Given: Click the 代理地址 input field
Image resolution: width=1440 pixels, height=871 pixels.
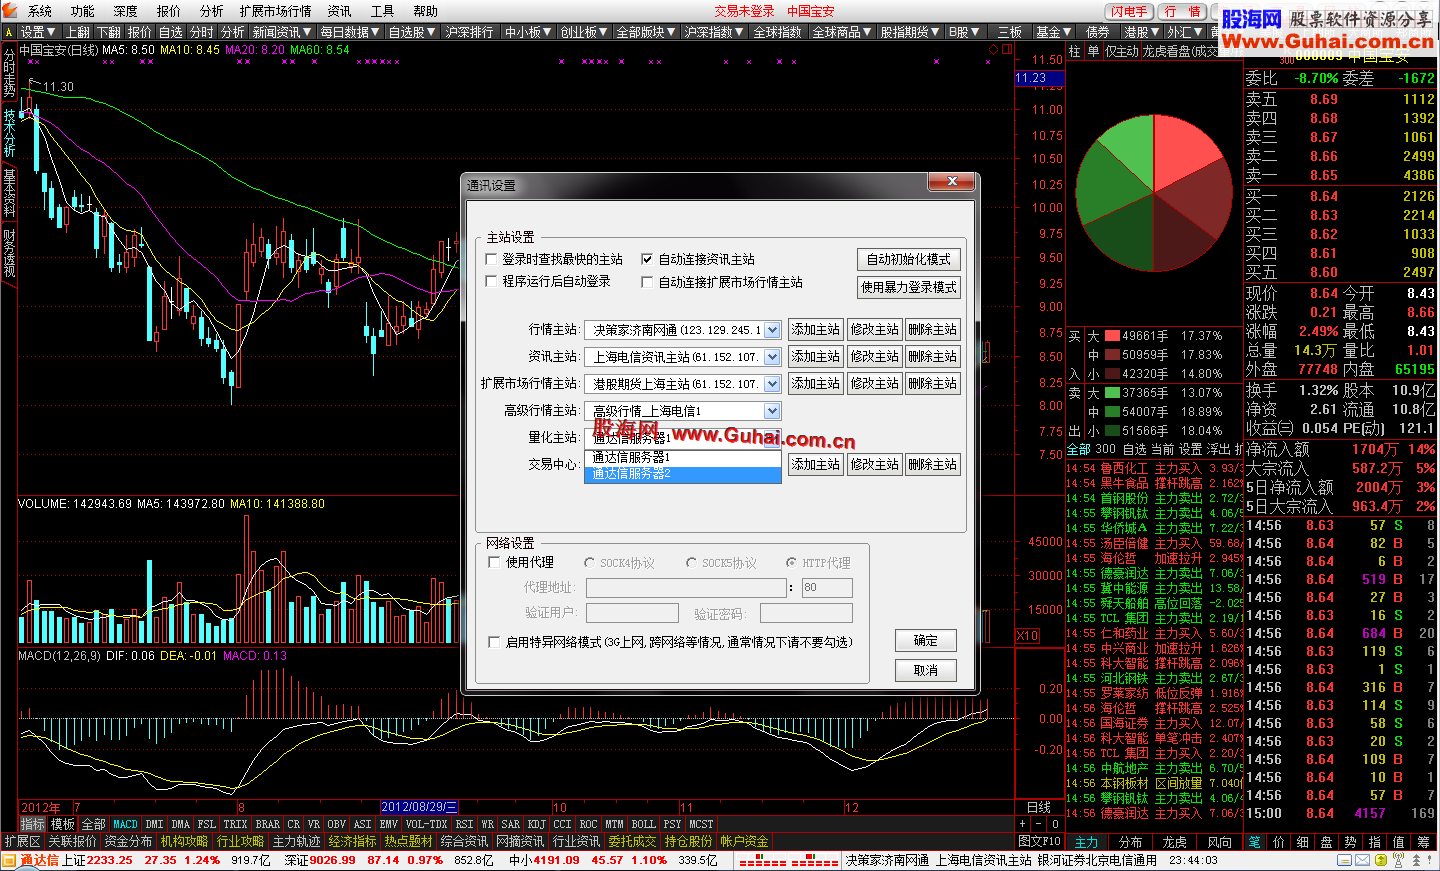Looking at the screenshot, I should pos(686,588).
